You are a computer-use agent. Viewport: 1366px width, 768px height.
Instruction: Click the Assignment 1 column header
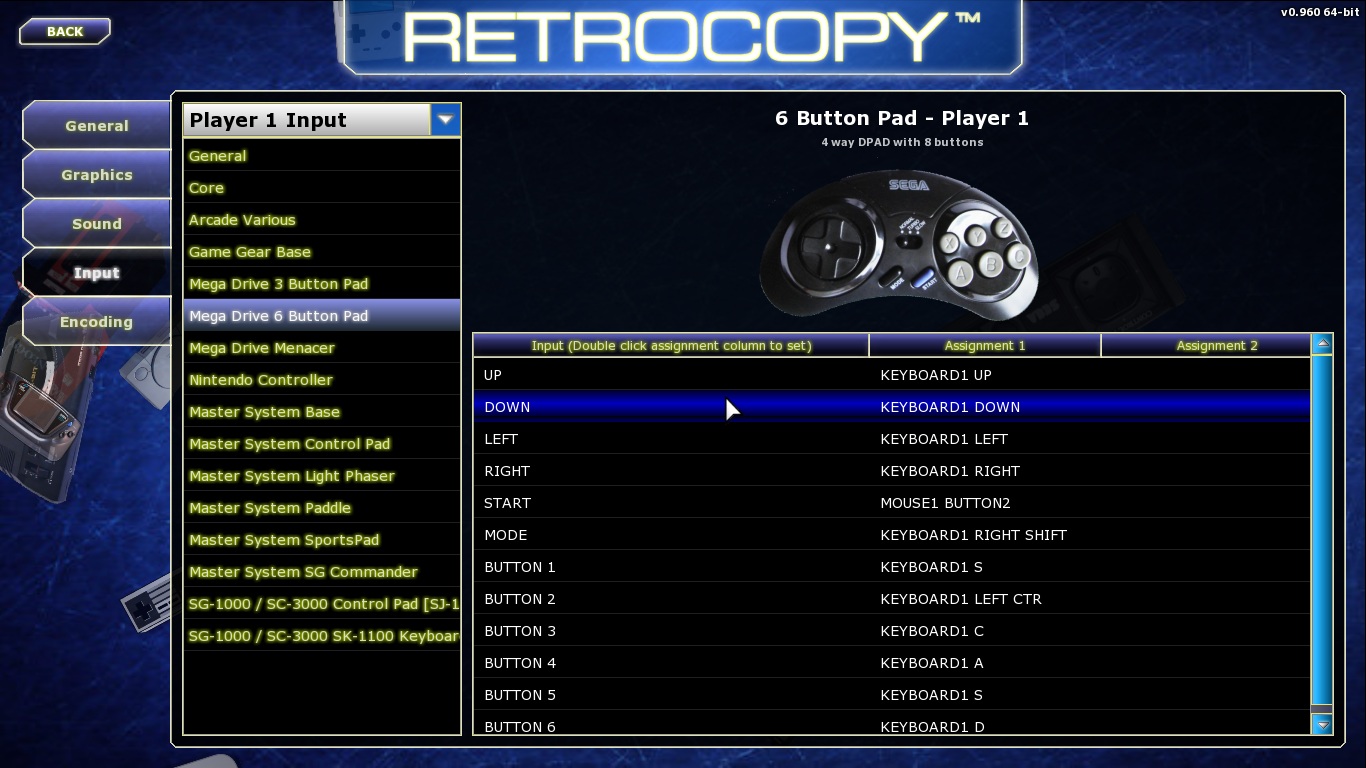coord(984,346)
